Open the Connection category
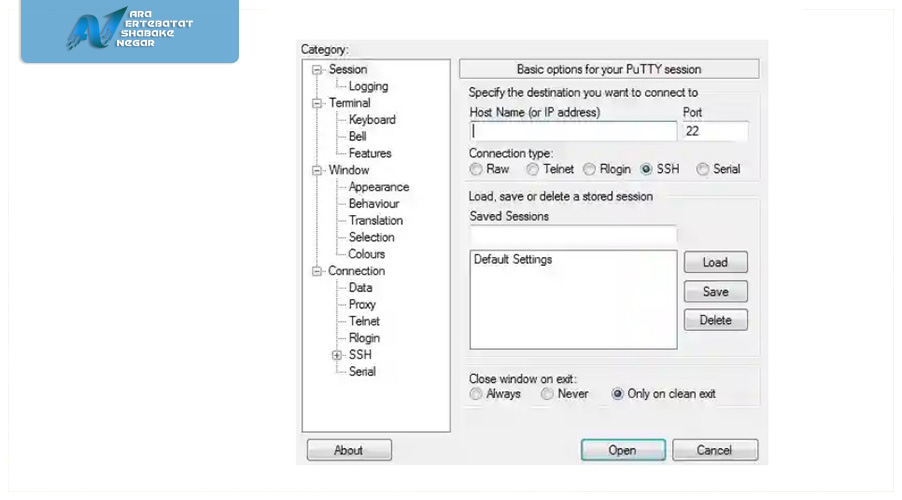Image resolution: width=902 pixels, height=500 pixels. [357, 270]
